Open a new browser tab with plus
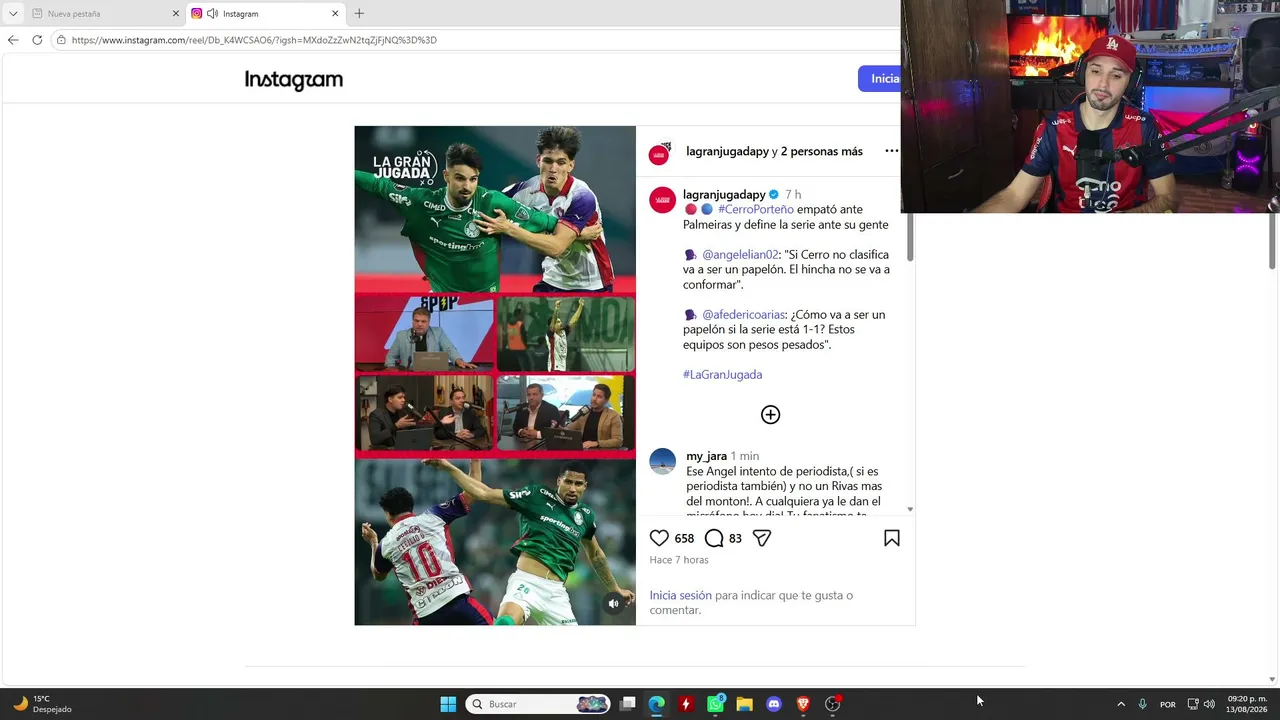This screenshot has height=720, width=1280. click(x=359, y=13)
